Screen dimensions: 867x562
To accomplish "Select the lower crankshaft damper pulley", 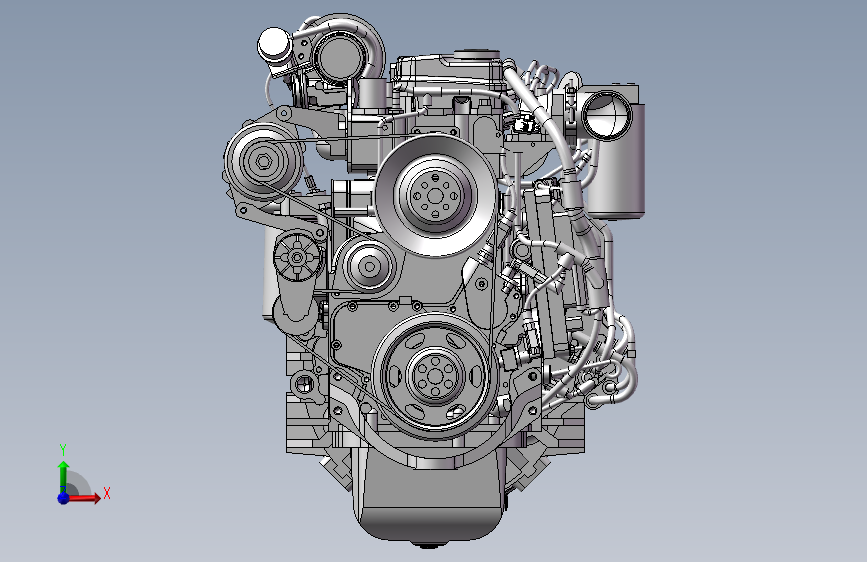I will (x=435, y=376).
